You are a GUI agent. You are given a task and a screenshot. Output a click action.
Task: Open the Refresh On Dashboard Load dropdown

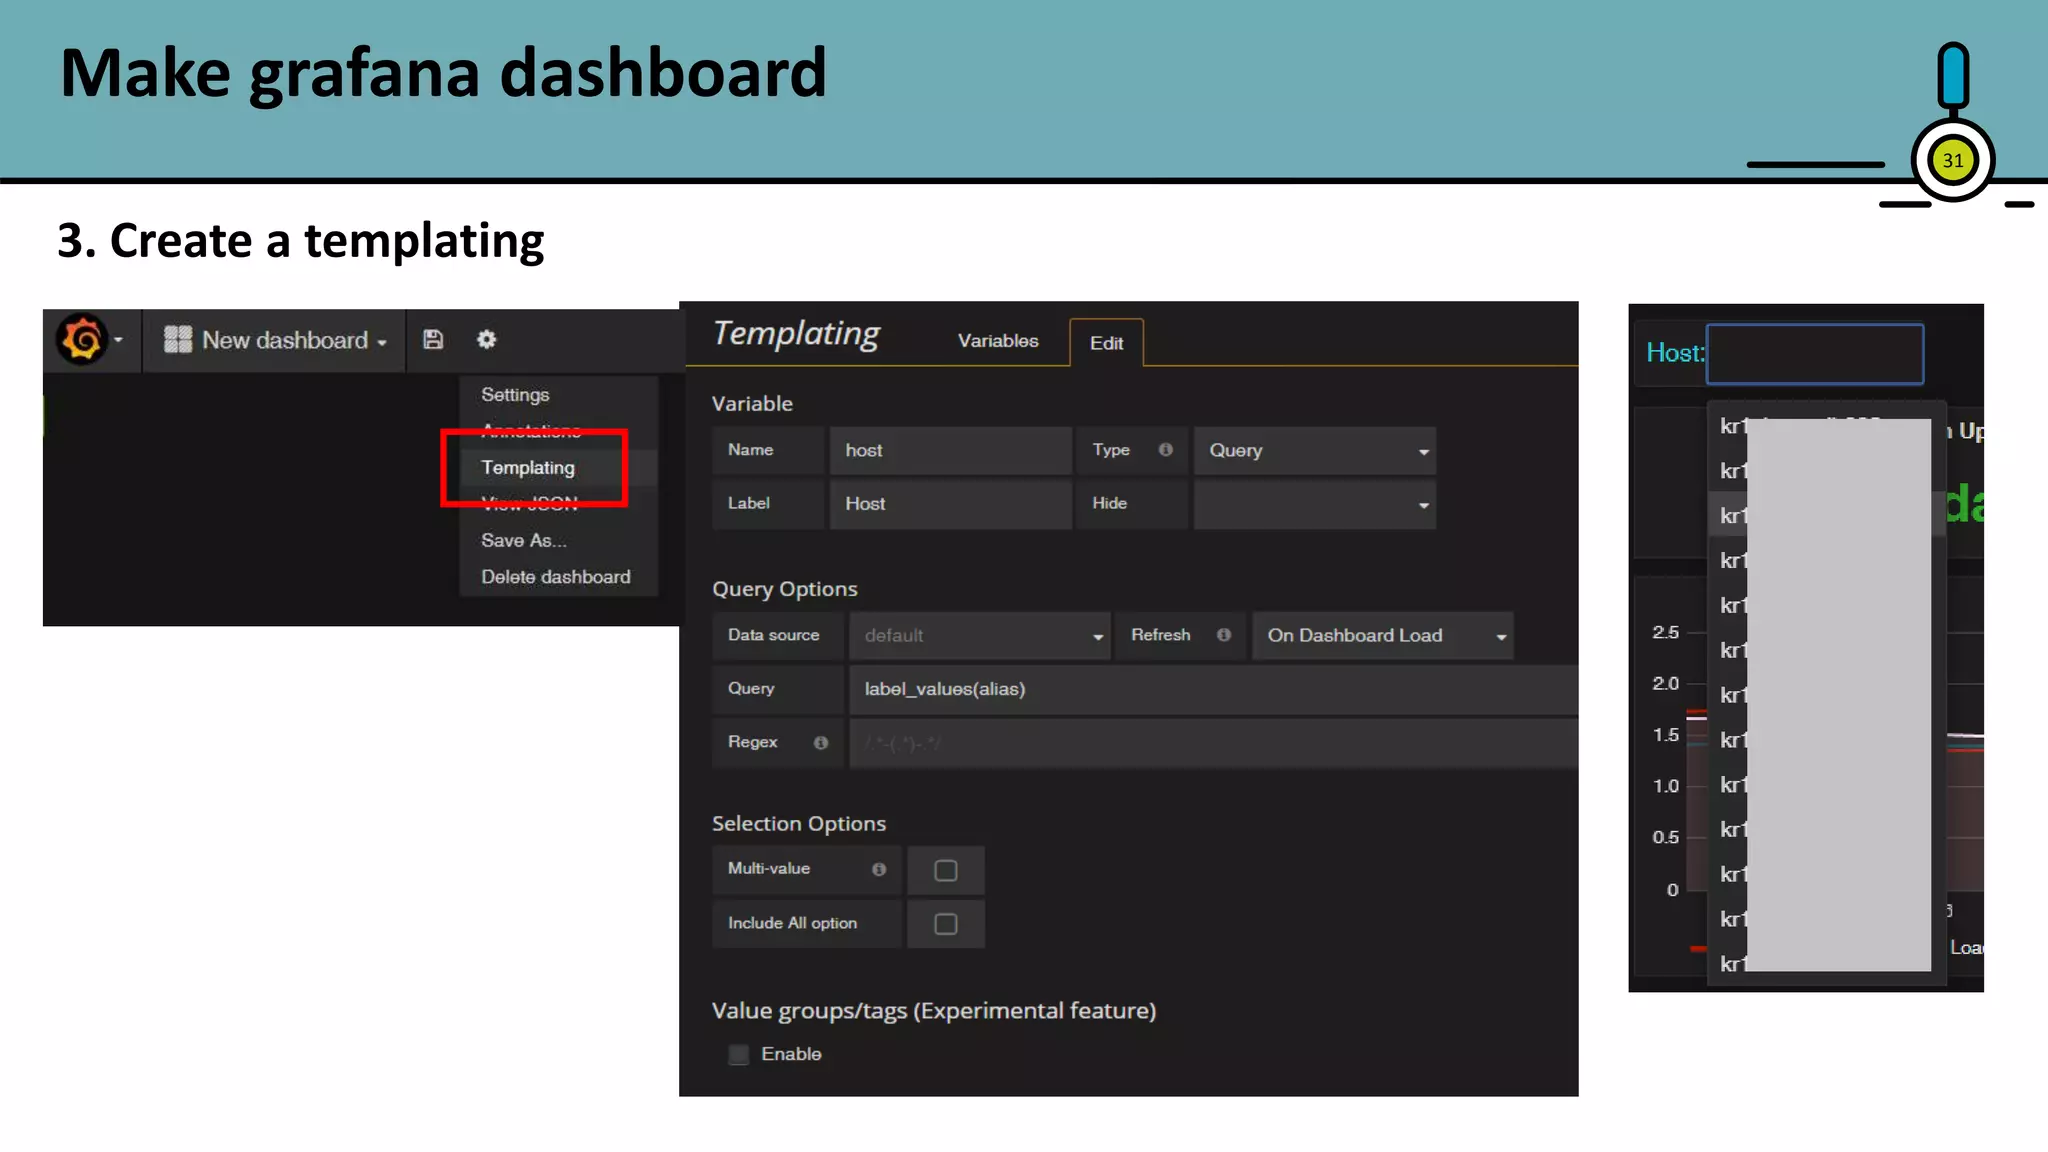[x=1382, y=636]
